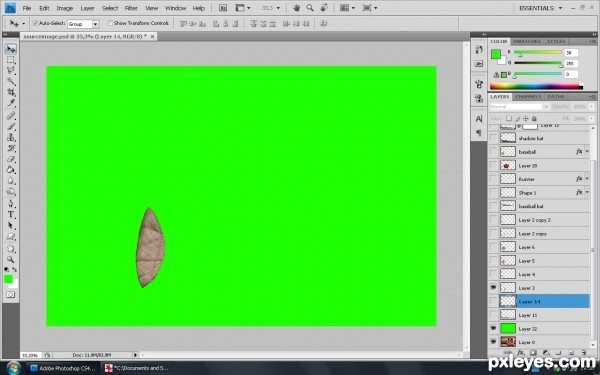Viewport: 600px width, 375px height.
Task: Select the Zoom tool in the toolbox
Action: pos(11,259)
